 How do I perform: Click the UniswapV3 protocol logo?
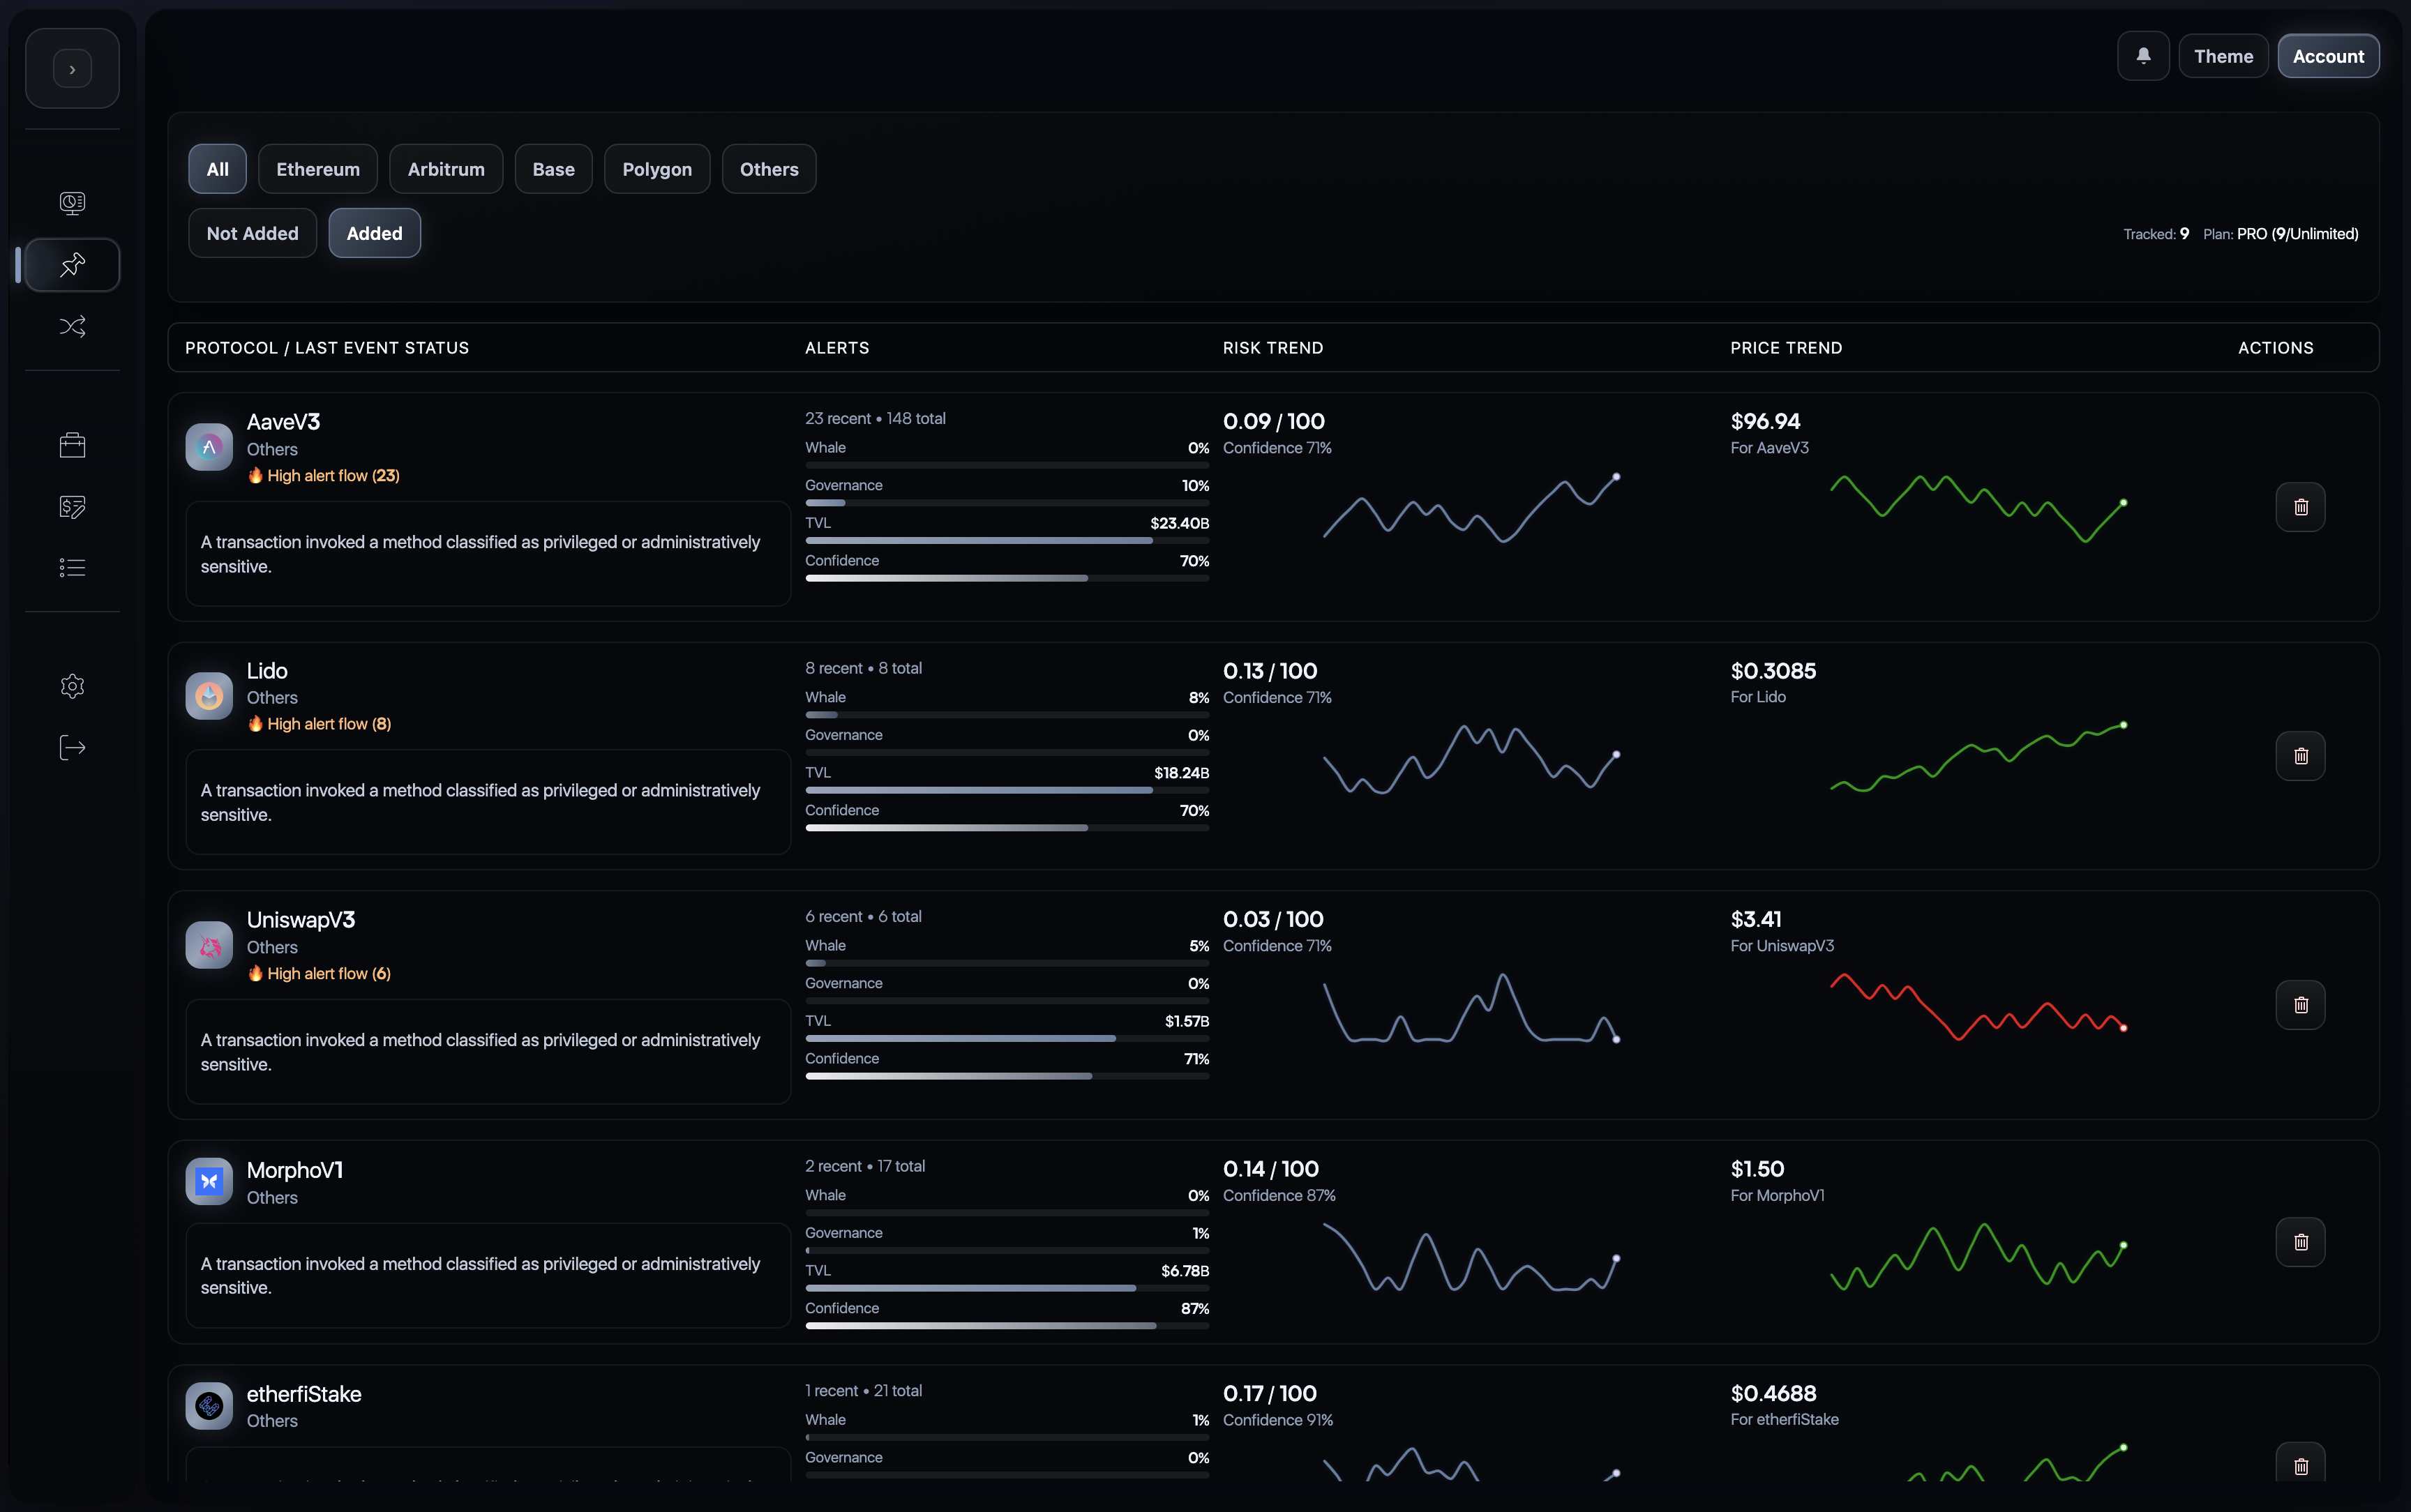(x=209, y=945)
